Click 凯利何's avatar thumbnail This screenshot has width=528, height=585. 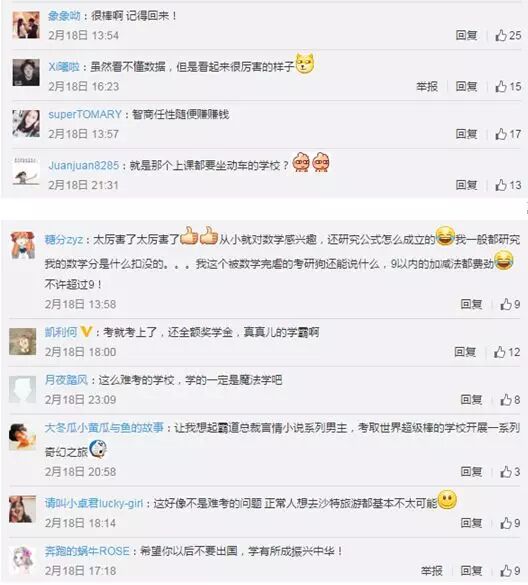pos(23,341)
